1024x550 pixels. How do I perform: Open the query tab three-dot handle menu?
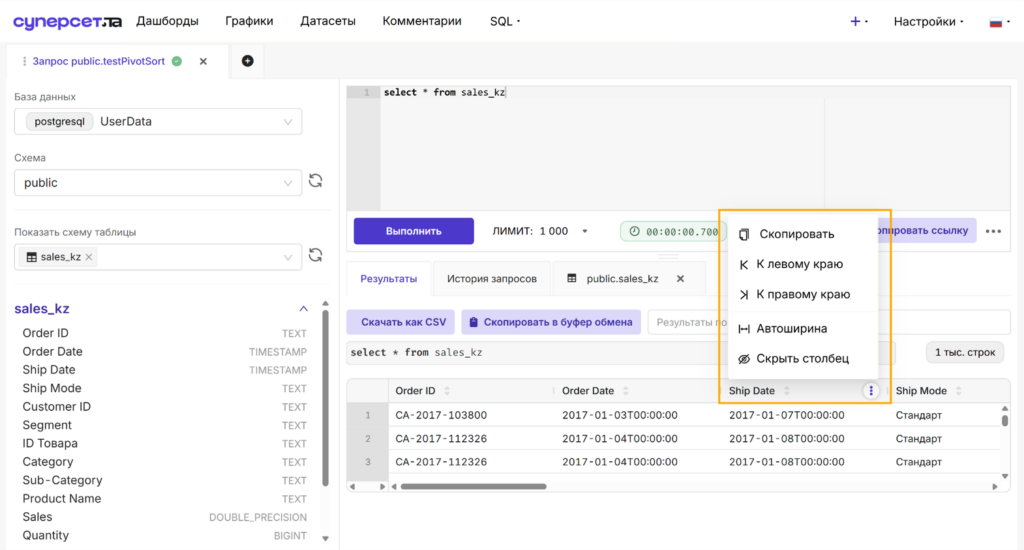pos(24,61)
